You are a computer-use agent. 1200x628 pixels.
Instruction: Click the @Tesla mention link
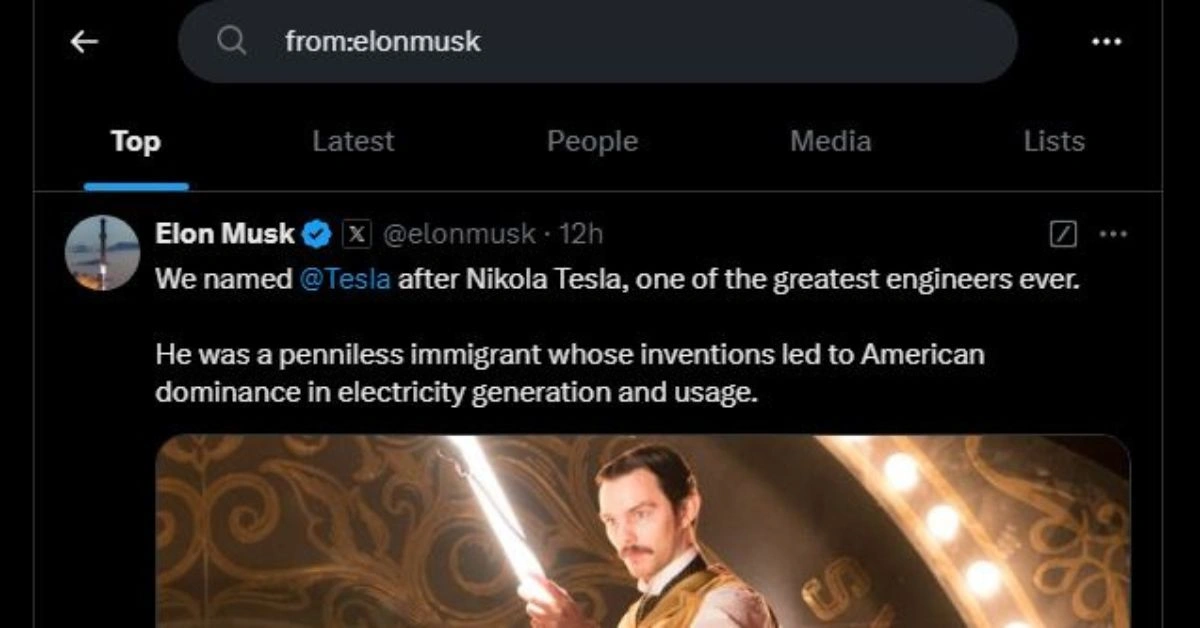tap(344, 279)
